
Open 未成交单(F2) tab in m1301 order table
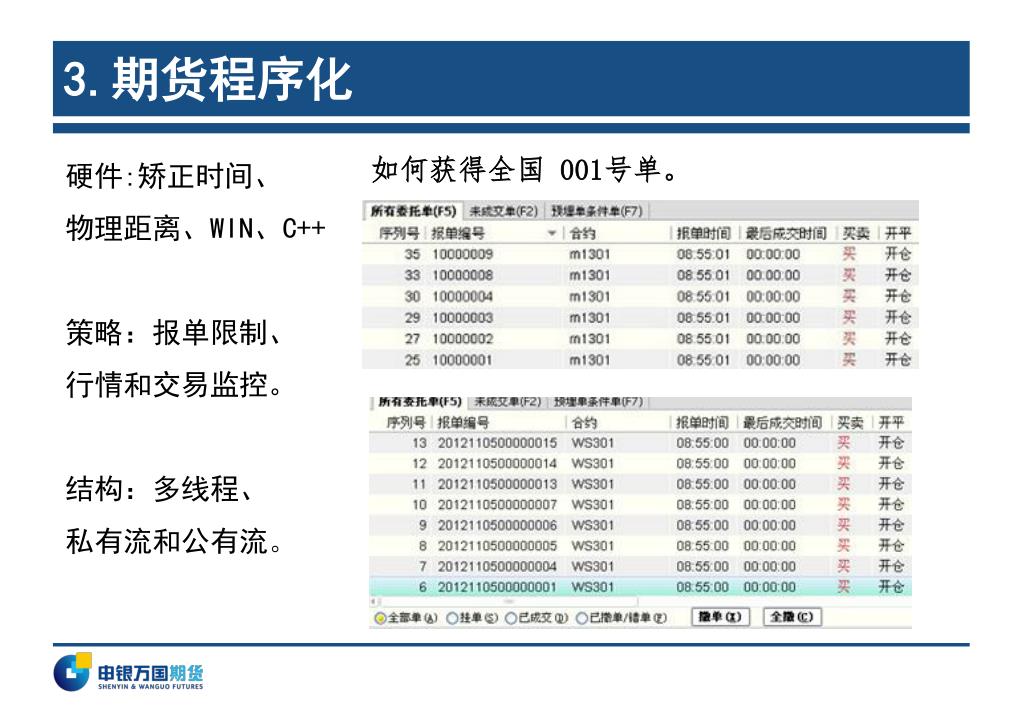pos(503,211)
